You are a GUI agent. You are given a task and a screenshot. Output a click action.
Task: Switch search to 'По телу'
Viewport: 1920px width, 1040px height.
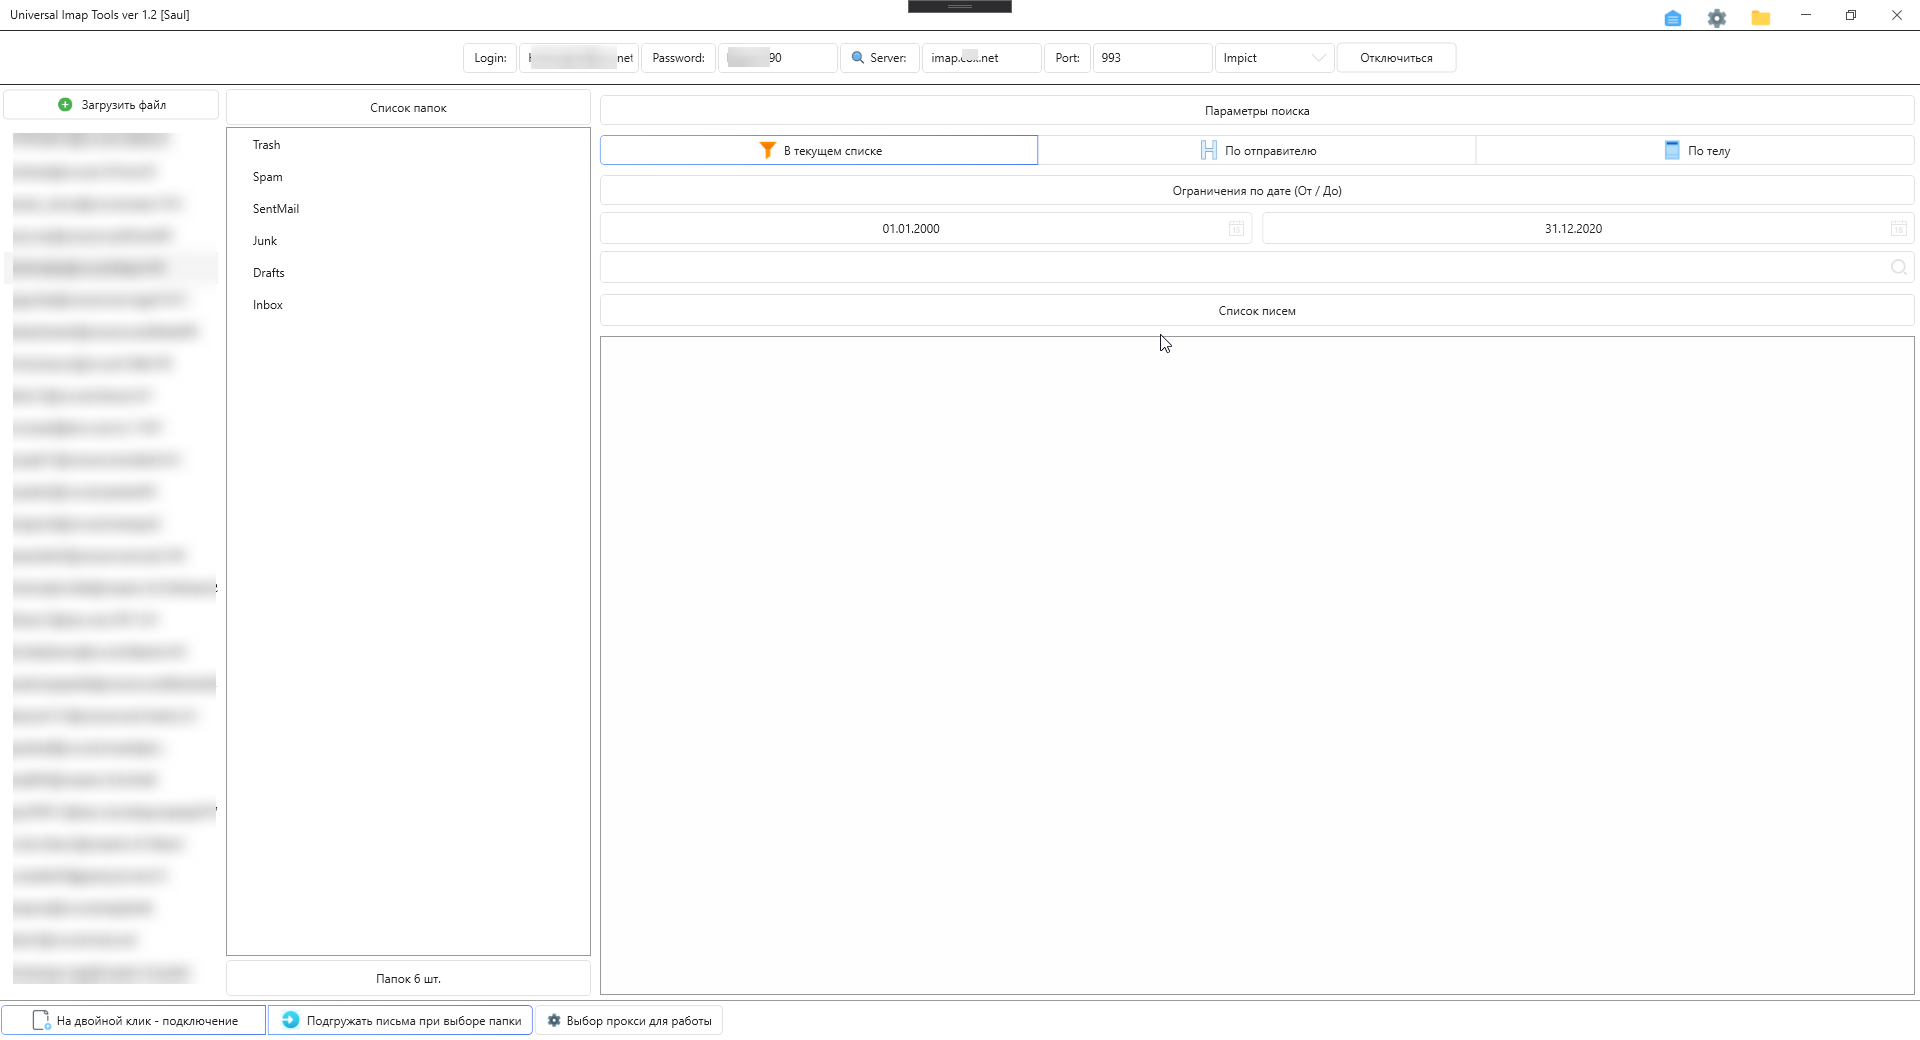[1695, 151]
